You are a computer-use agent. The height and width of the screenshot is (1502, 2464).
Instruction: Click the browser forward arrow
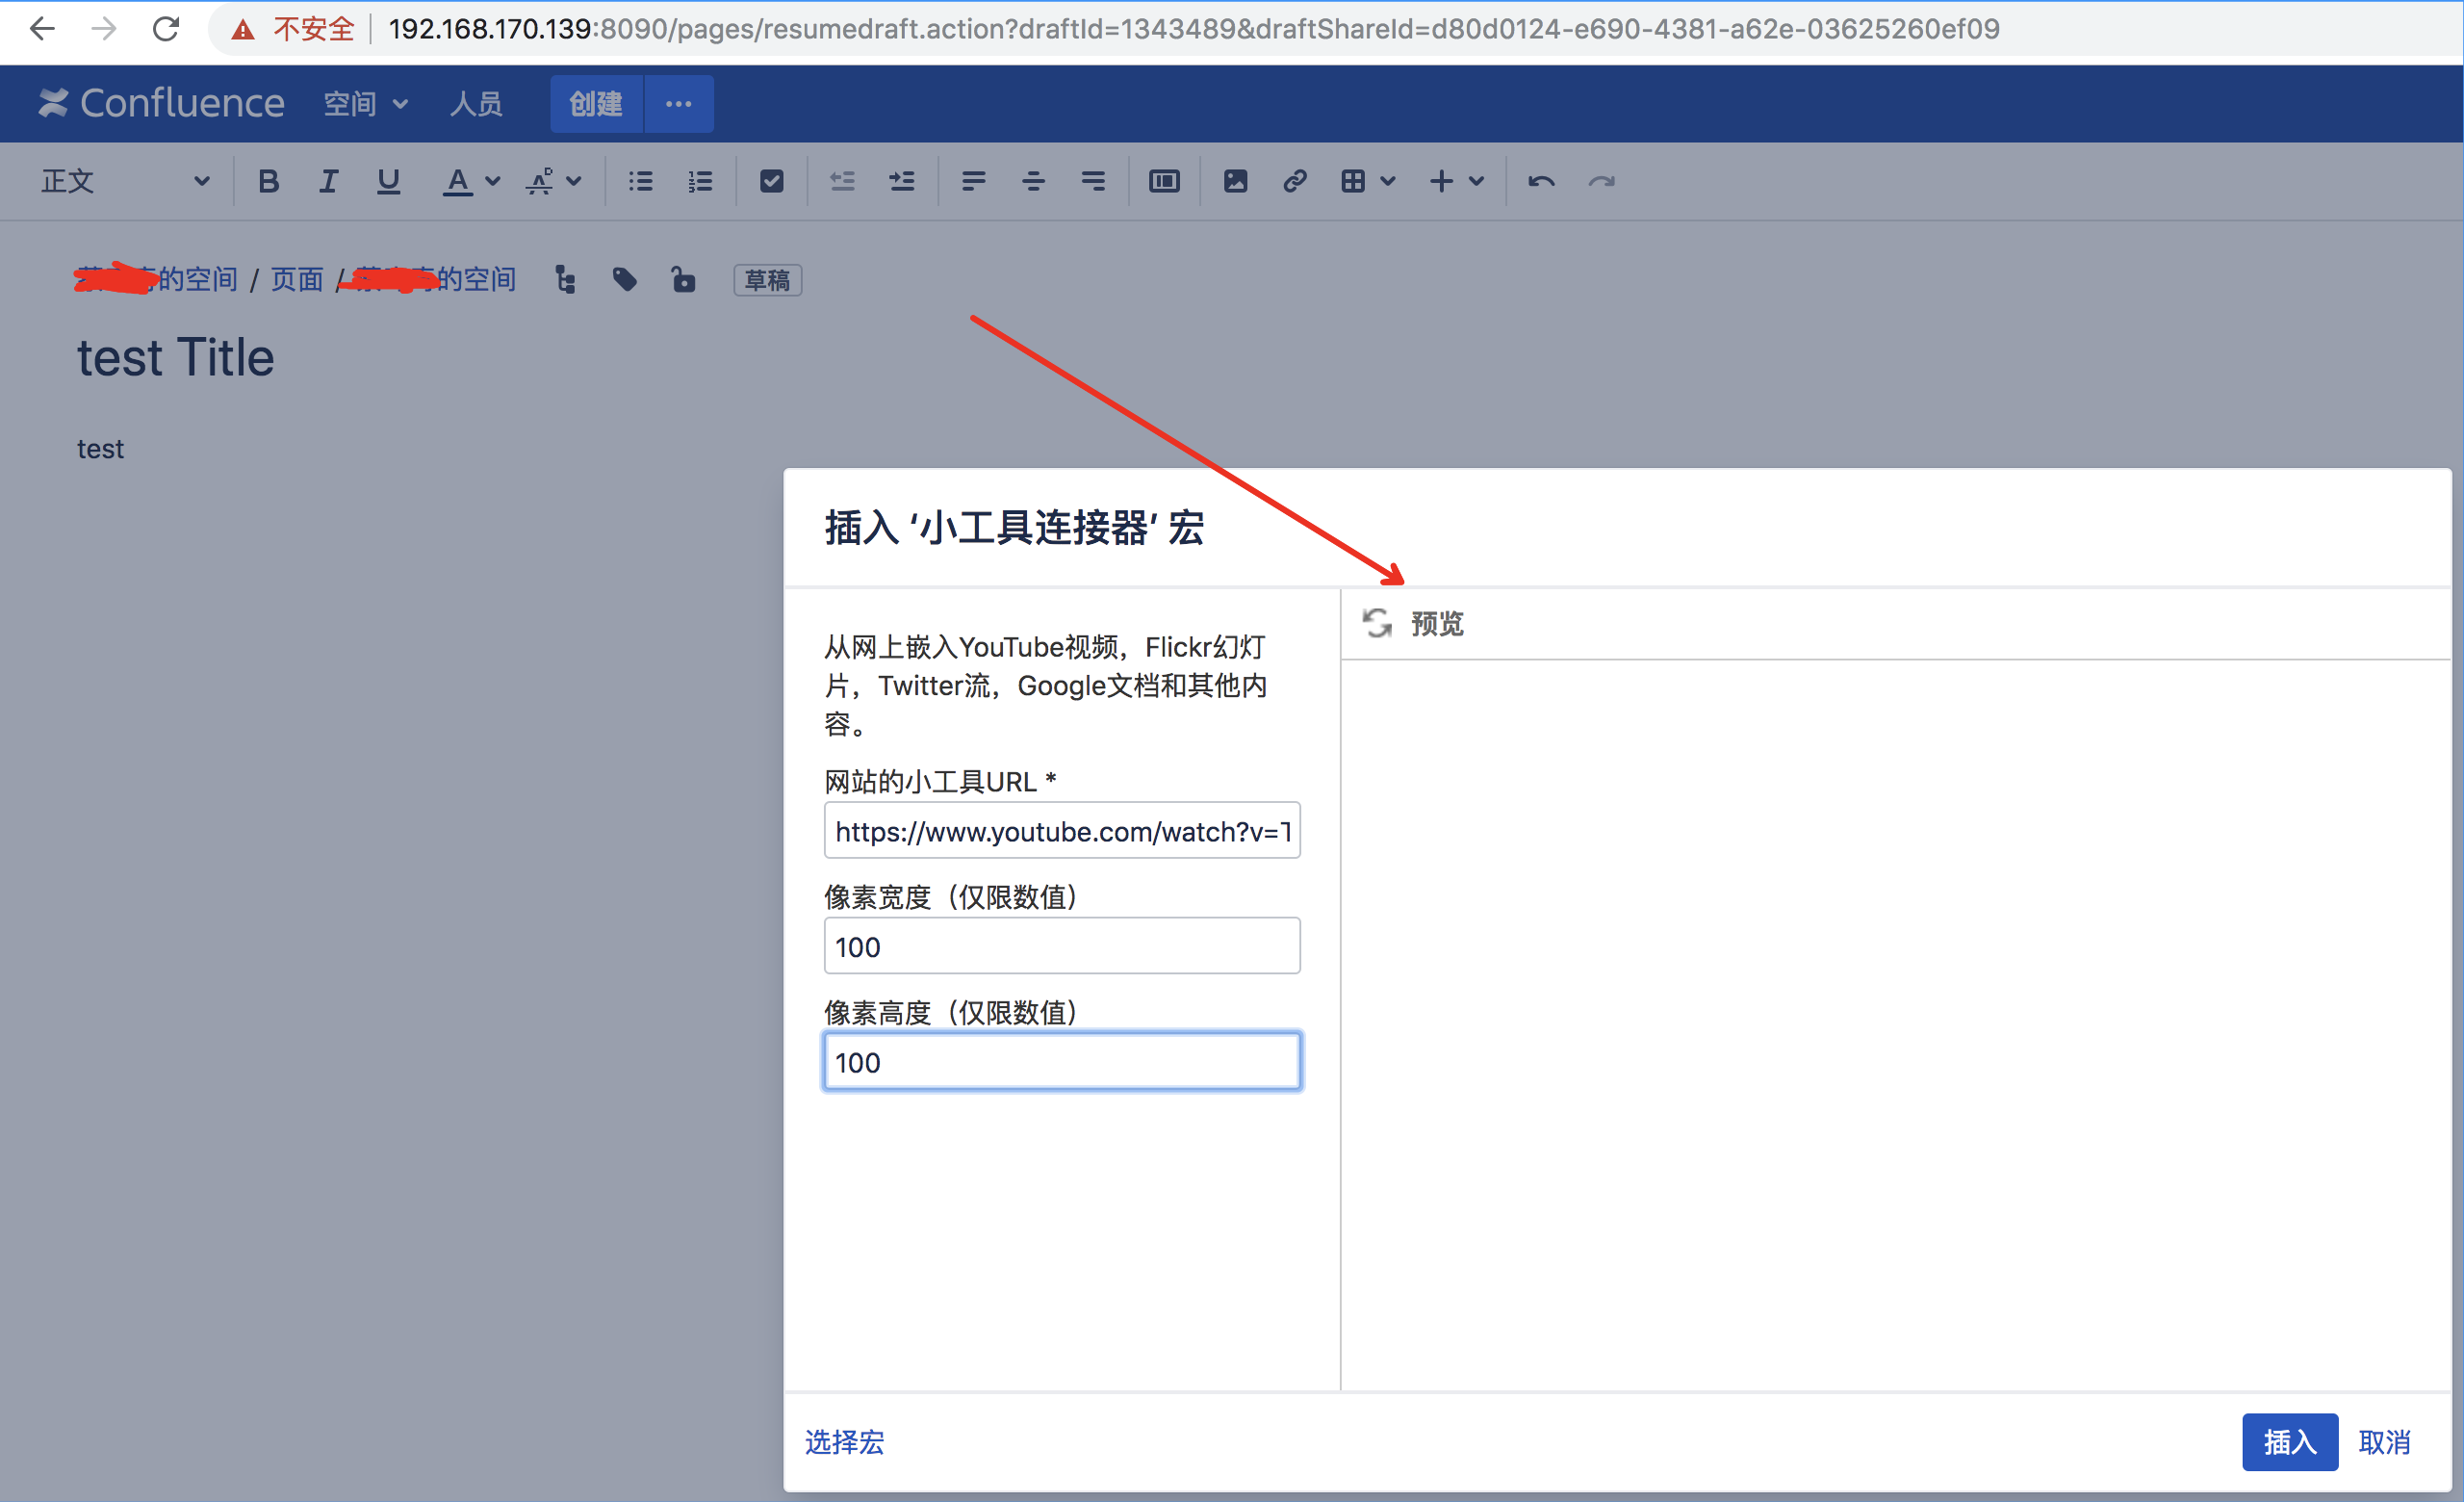click(104, 29)
